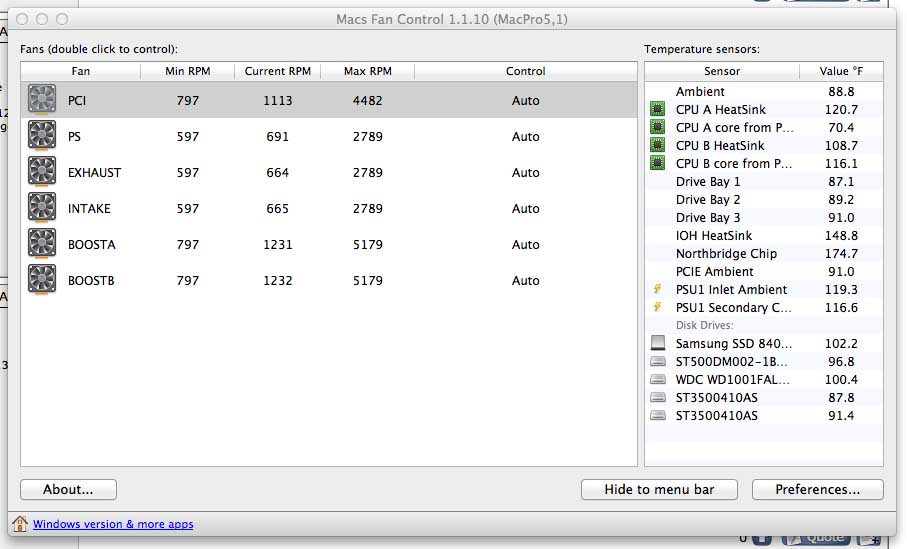
Task: Click the EXHAUST fan icon
Action: 42,172
